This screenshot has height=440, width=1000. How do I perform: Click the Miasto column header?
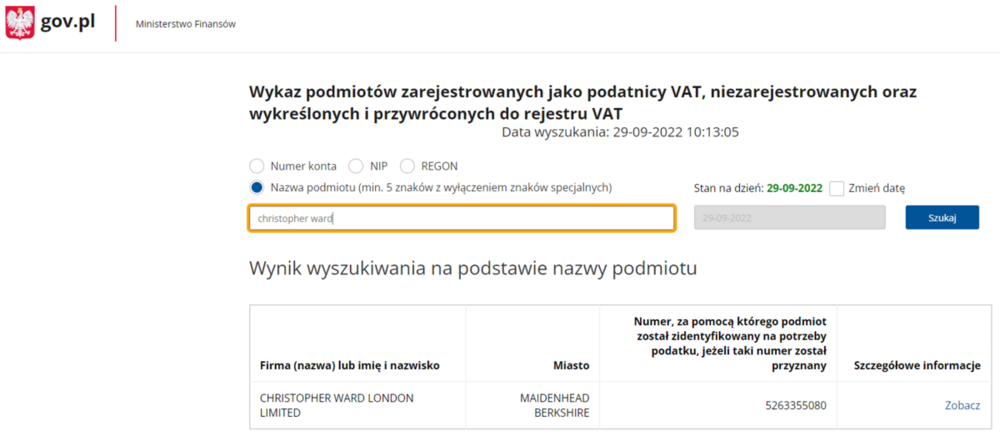pos(570,366)
